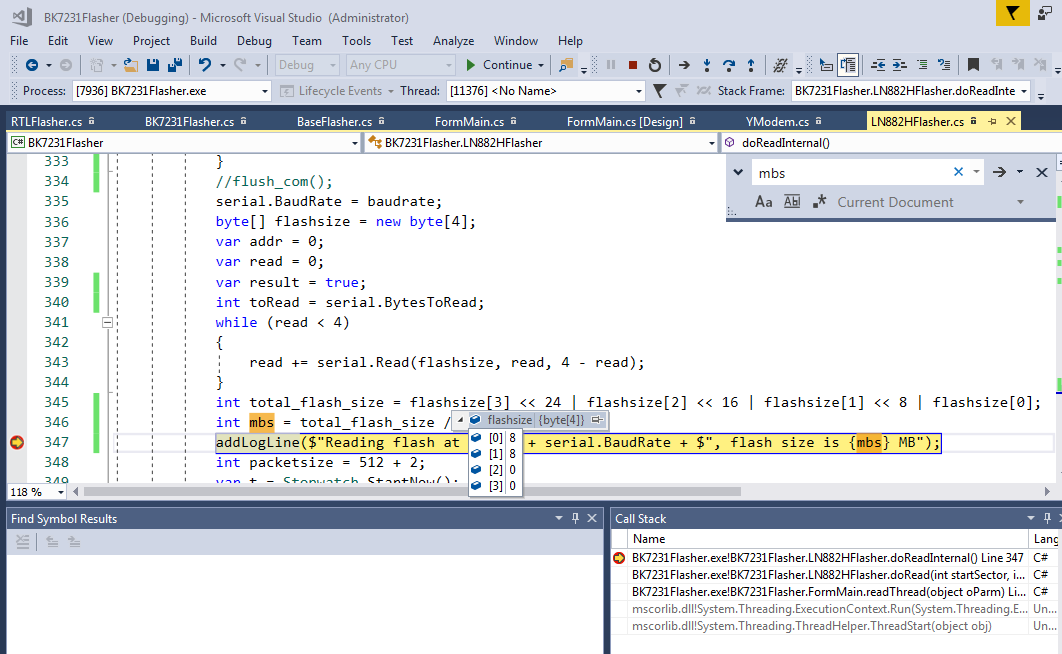Step Over the current statement
Viewport: 1062px width, 654px height.
click(x=729, y=65)
